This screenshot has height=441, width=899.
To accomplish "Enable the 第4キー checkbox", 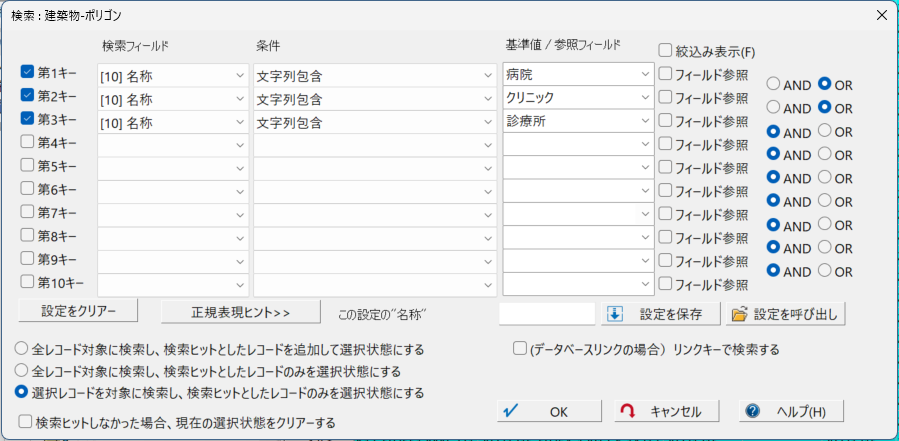I will (x=28, y=142).
